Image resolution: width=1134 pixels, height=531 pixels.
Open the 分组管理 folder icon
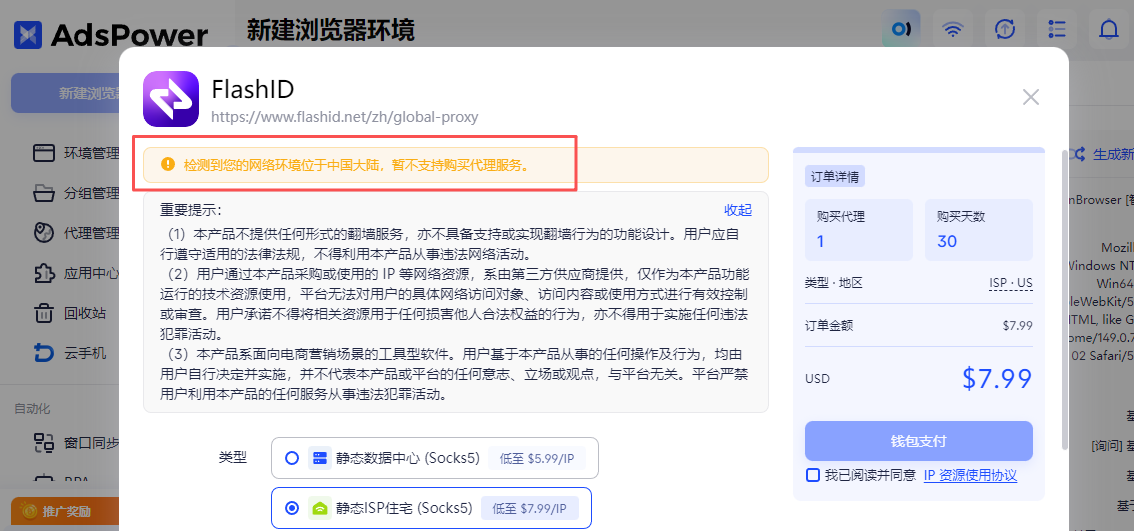pyautogui.click(x=44, y=193)
